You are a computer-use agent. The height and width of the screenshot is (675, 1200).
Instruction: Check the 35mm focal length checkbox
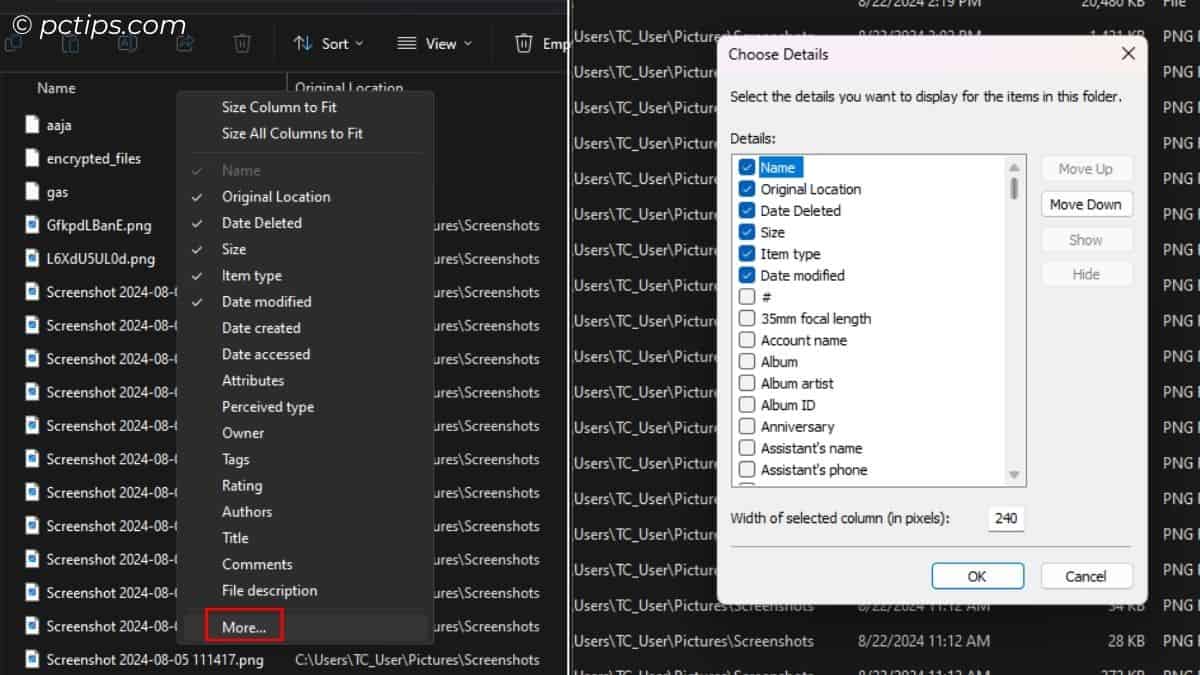tap(746, 318)
